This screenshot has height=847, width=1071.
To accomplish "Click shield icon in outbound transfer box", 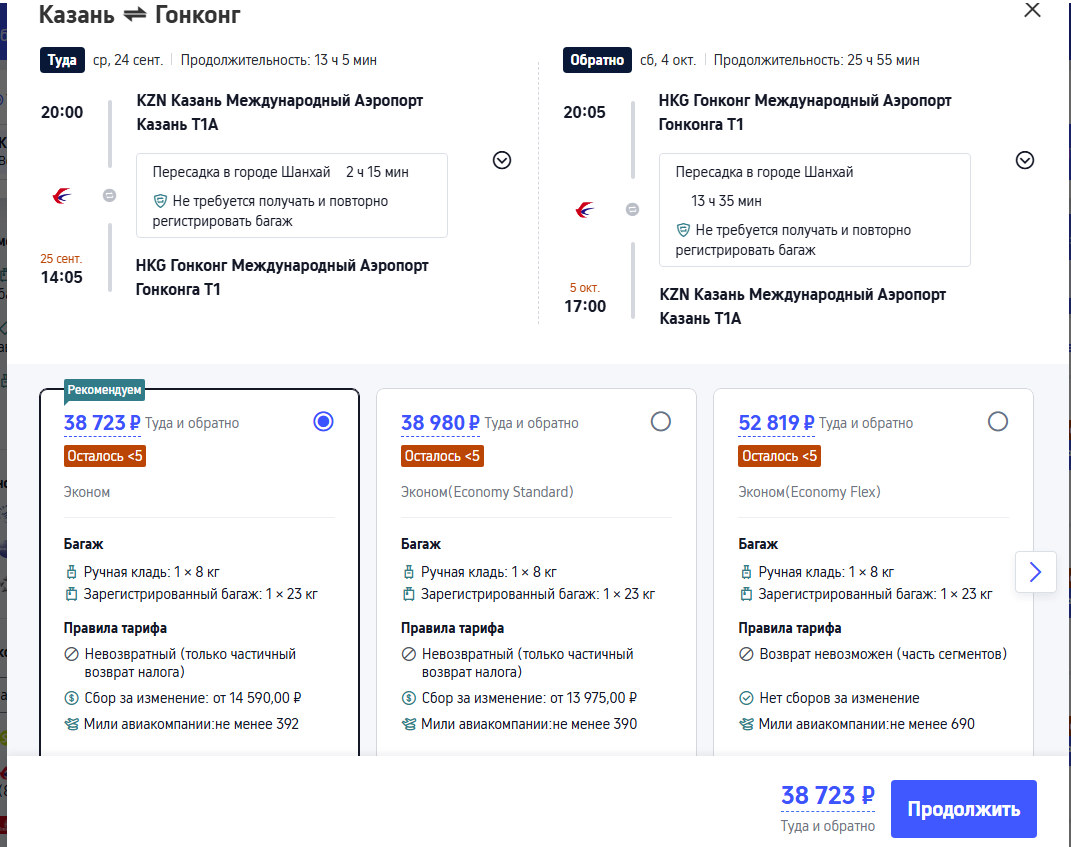I will [x=160, y=201].
